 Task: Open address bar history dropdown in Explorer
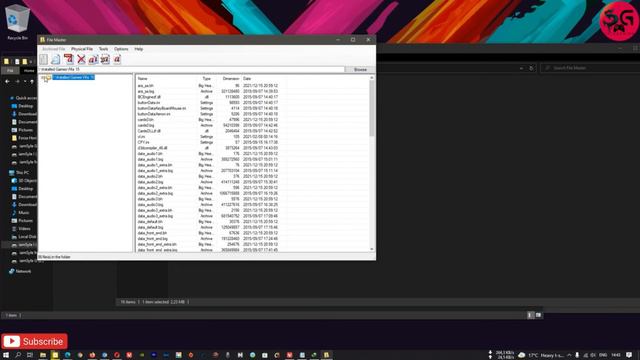pos(521,68)
